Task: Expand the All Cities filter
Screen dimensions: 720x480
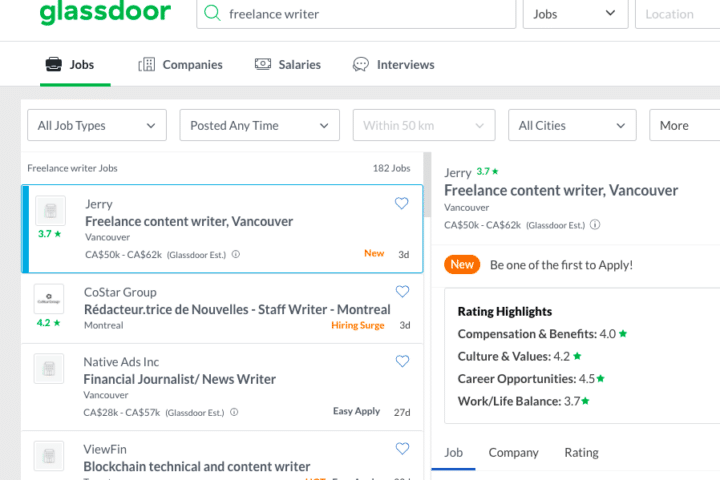Action: click(x=572, y=125)
